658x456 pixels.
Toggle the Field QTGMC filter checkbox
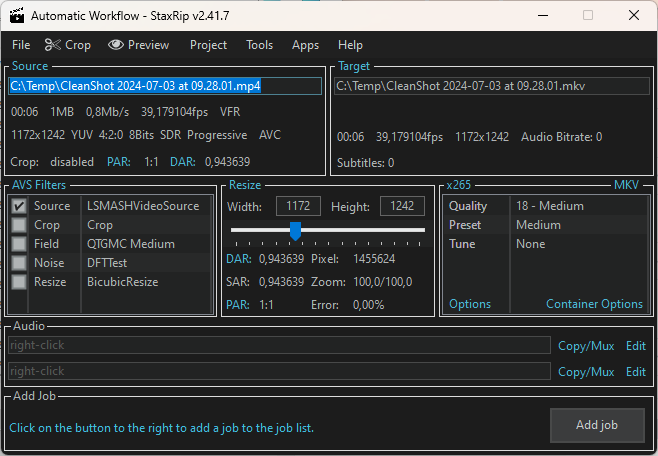[19, 244]
